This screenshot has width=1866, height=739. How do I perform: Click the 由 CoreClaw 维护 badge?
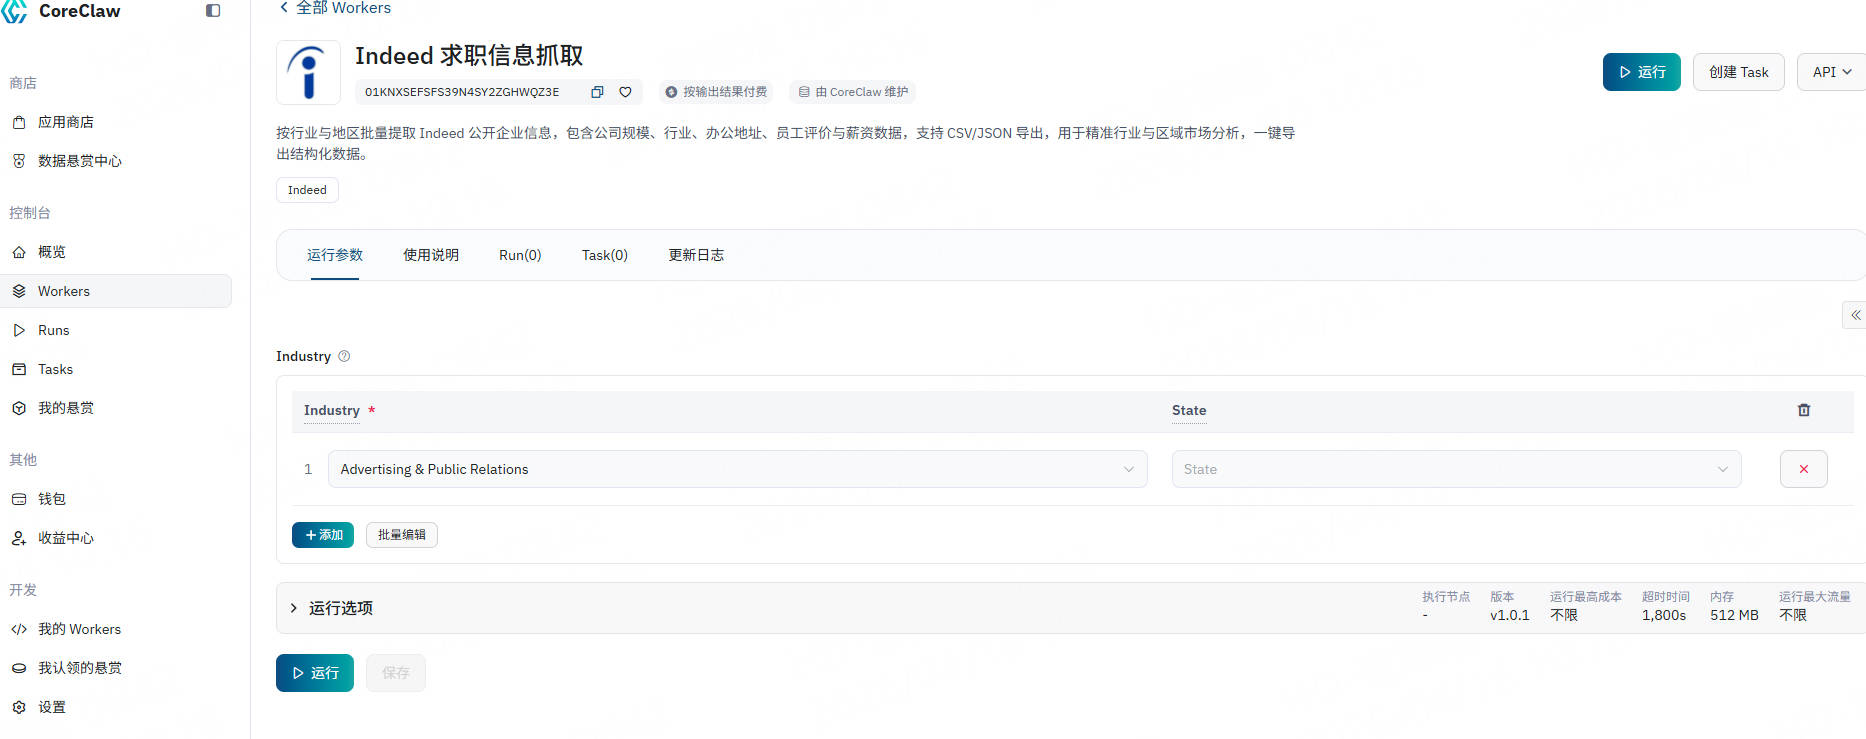(853, 92)
